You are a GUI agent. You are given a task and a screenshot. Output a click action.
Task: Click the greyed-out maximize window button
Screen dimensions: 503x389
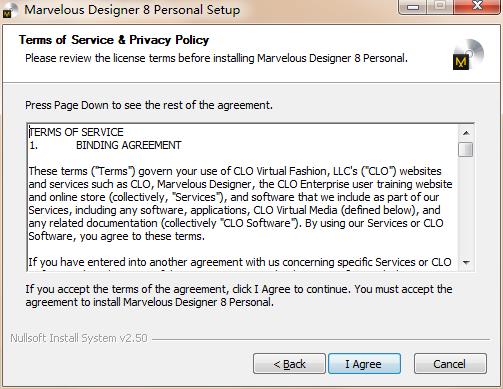pyautogui.click(x=439, y=7)
